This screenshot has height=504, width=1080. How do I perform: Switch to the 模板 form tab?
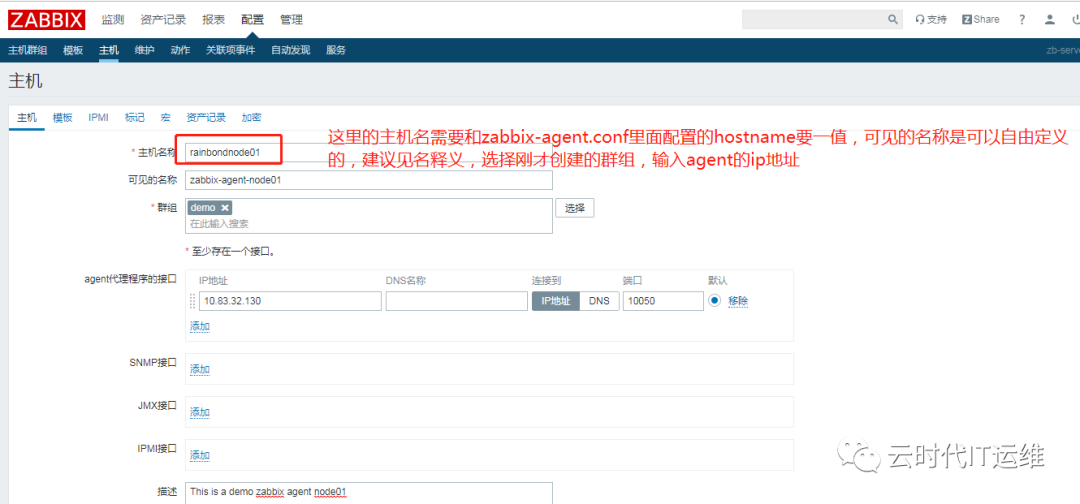coord(63,118)
